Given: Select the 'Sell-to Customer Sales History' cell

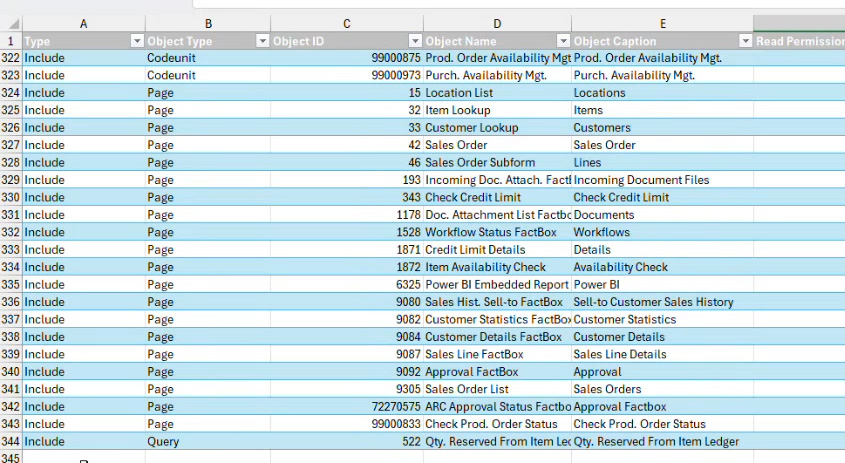Looking at the screenshot, I should click(663, 302).
